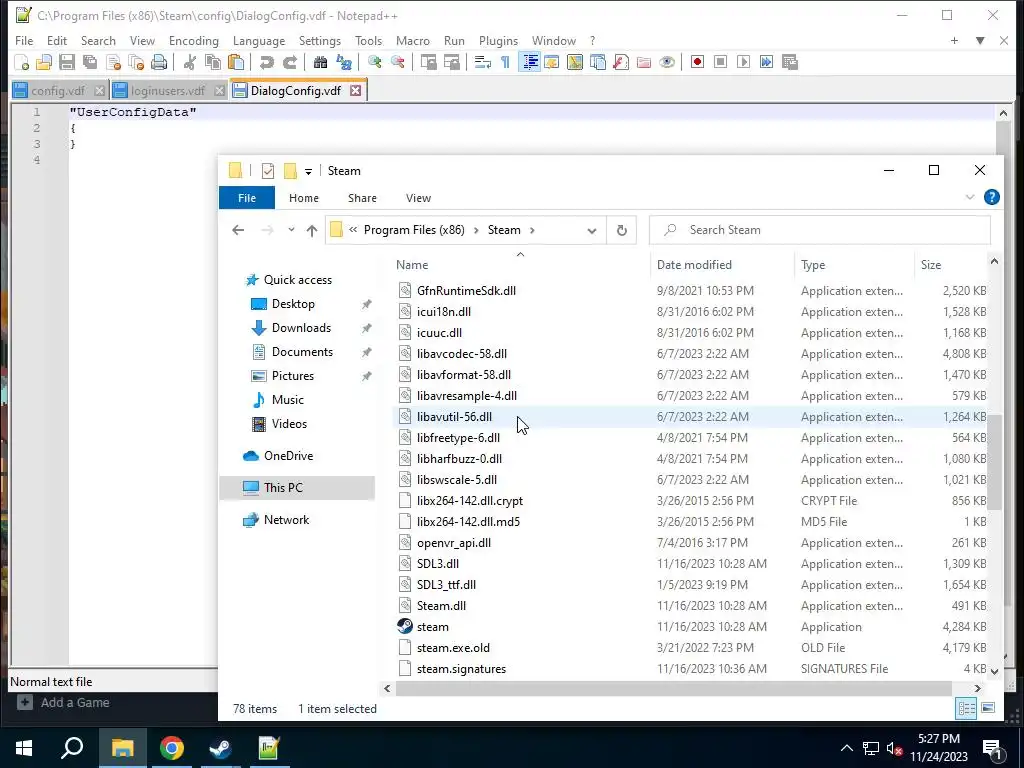
Task: Close the DialogConfig.vdf tab
Action: pyautogui.click(x=355, y=91)
